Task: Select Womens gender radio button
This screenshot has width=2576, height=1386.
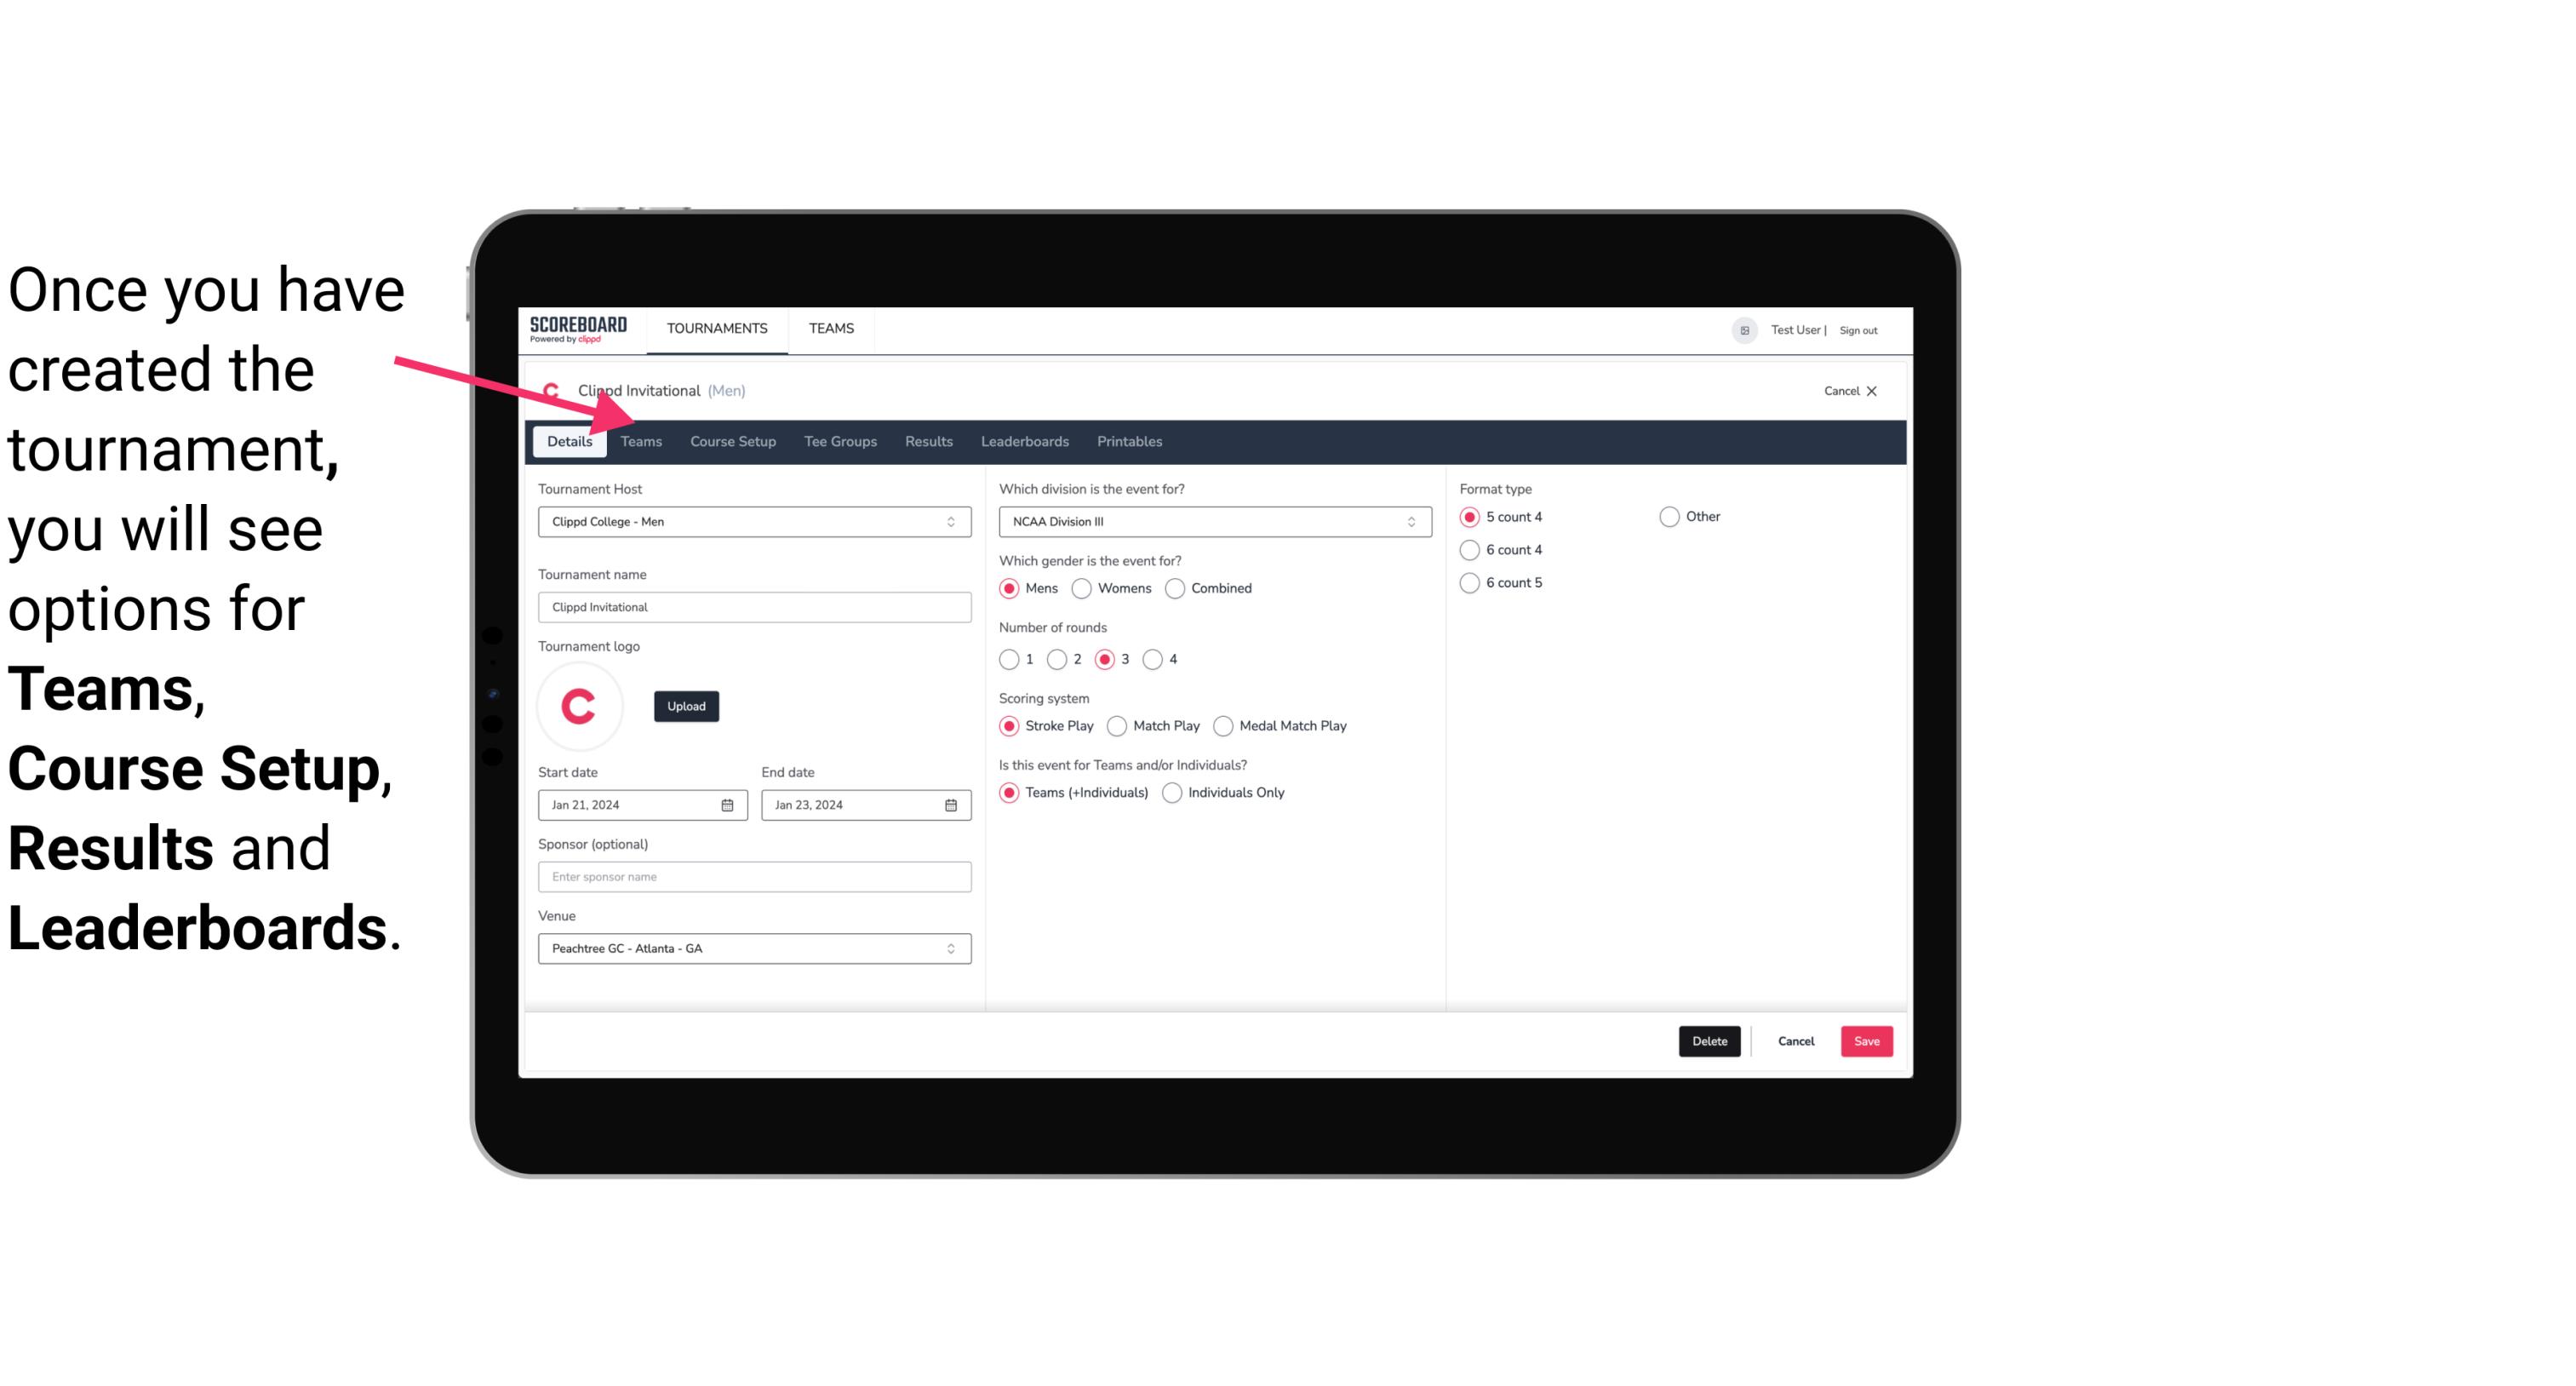Action: 1084,587
